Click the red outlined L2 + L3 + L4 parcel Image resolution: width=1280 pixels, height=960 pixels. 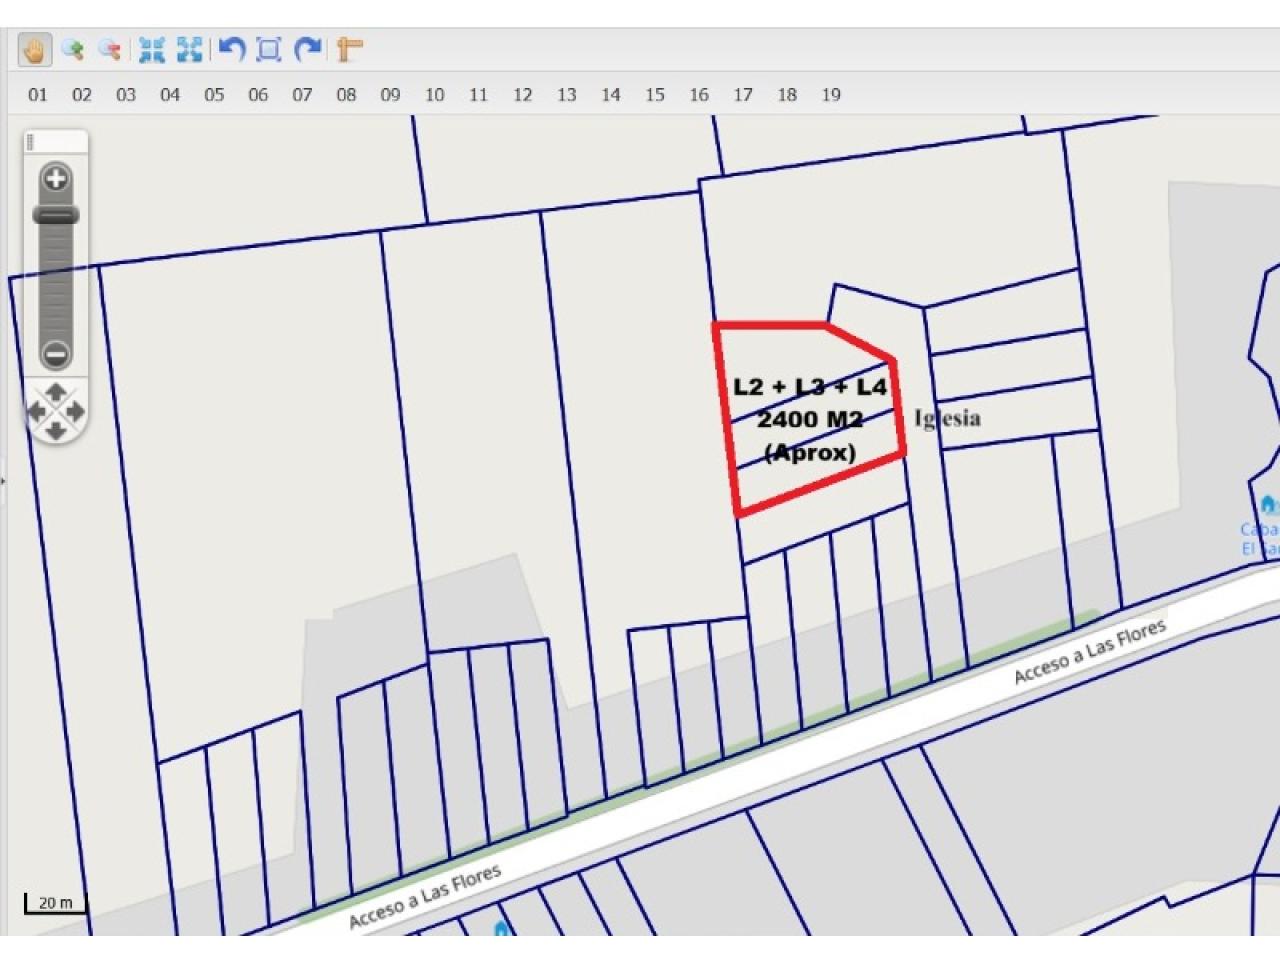click(810, 420)
